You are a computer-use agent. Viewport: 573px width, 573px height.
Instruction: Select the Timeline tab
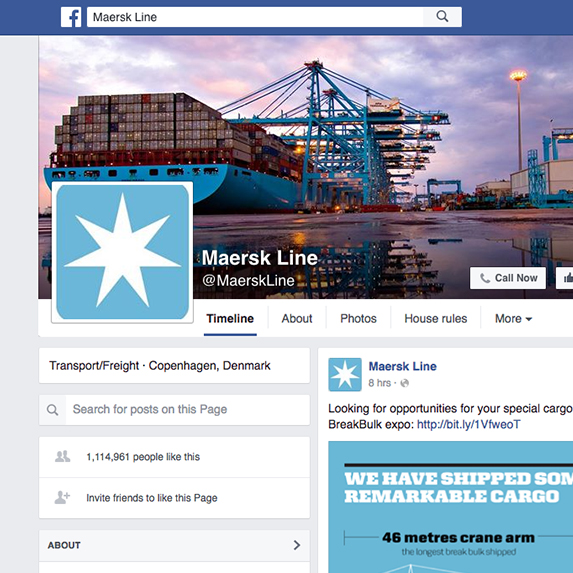230,319
